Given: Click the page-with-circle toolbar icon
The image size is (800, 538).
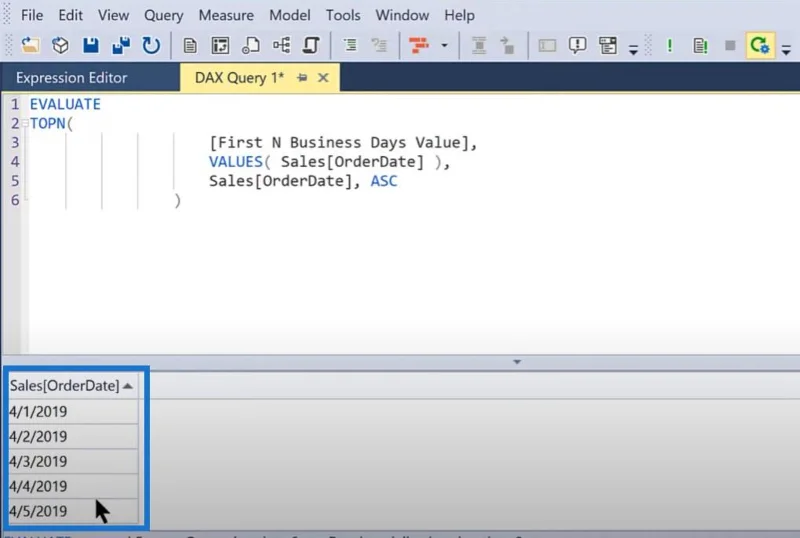Looking at the screenshot, I should [x=251, y=46].
